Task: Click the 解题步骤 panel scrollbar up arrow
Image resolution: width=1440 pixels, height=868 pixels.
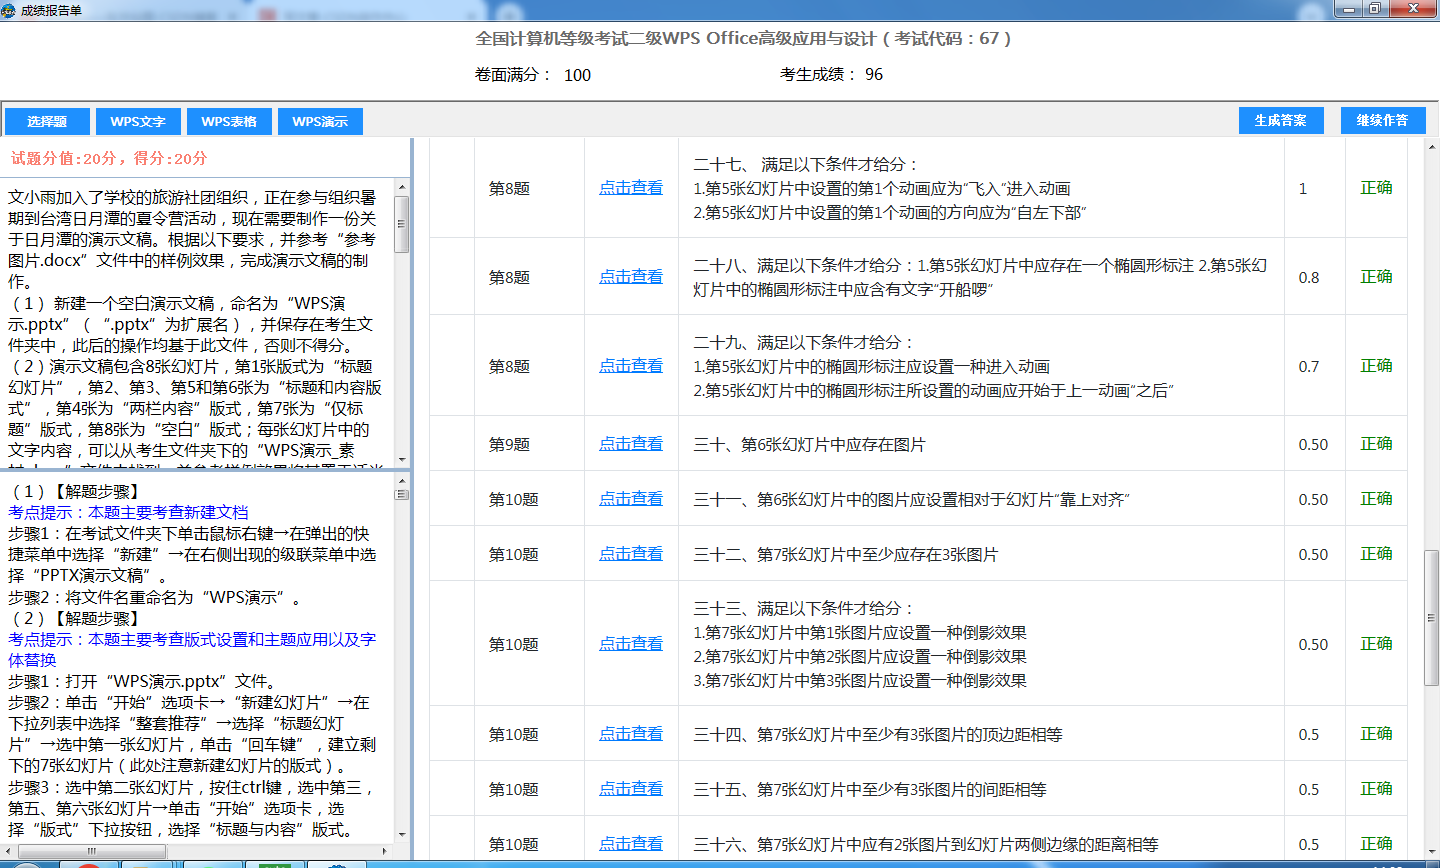Action: (402, 479)
